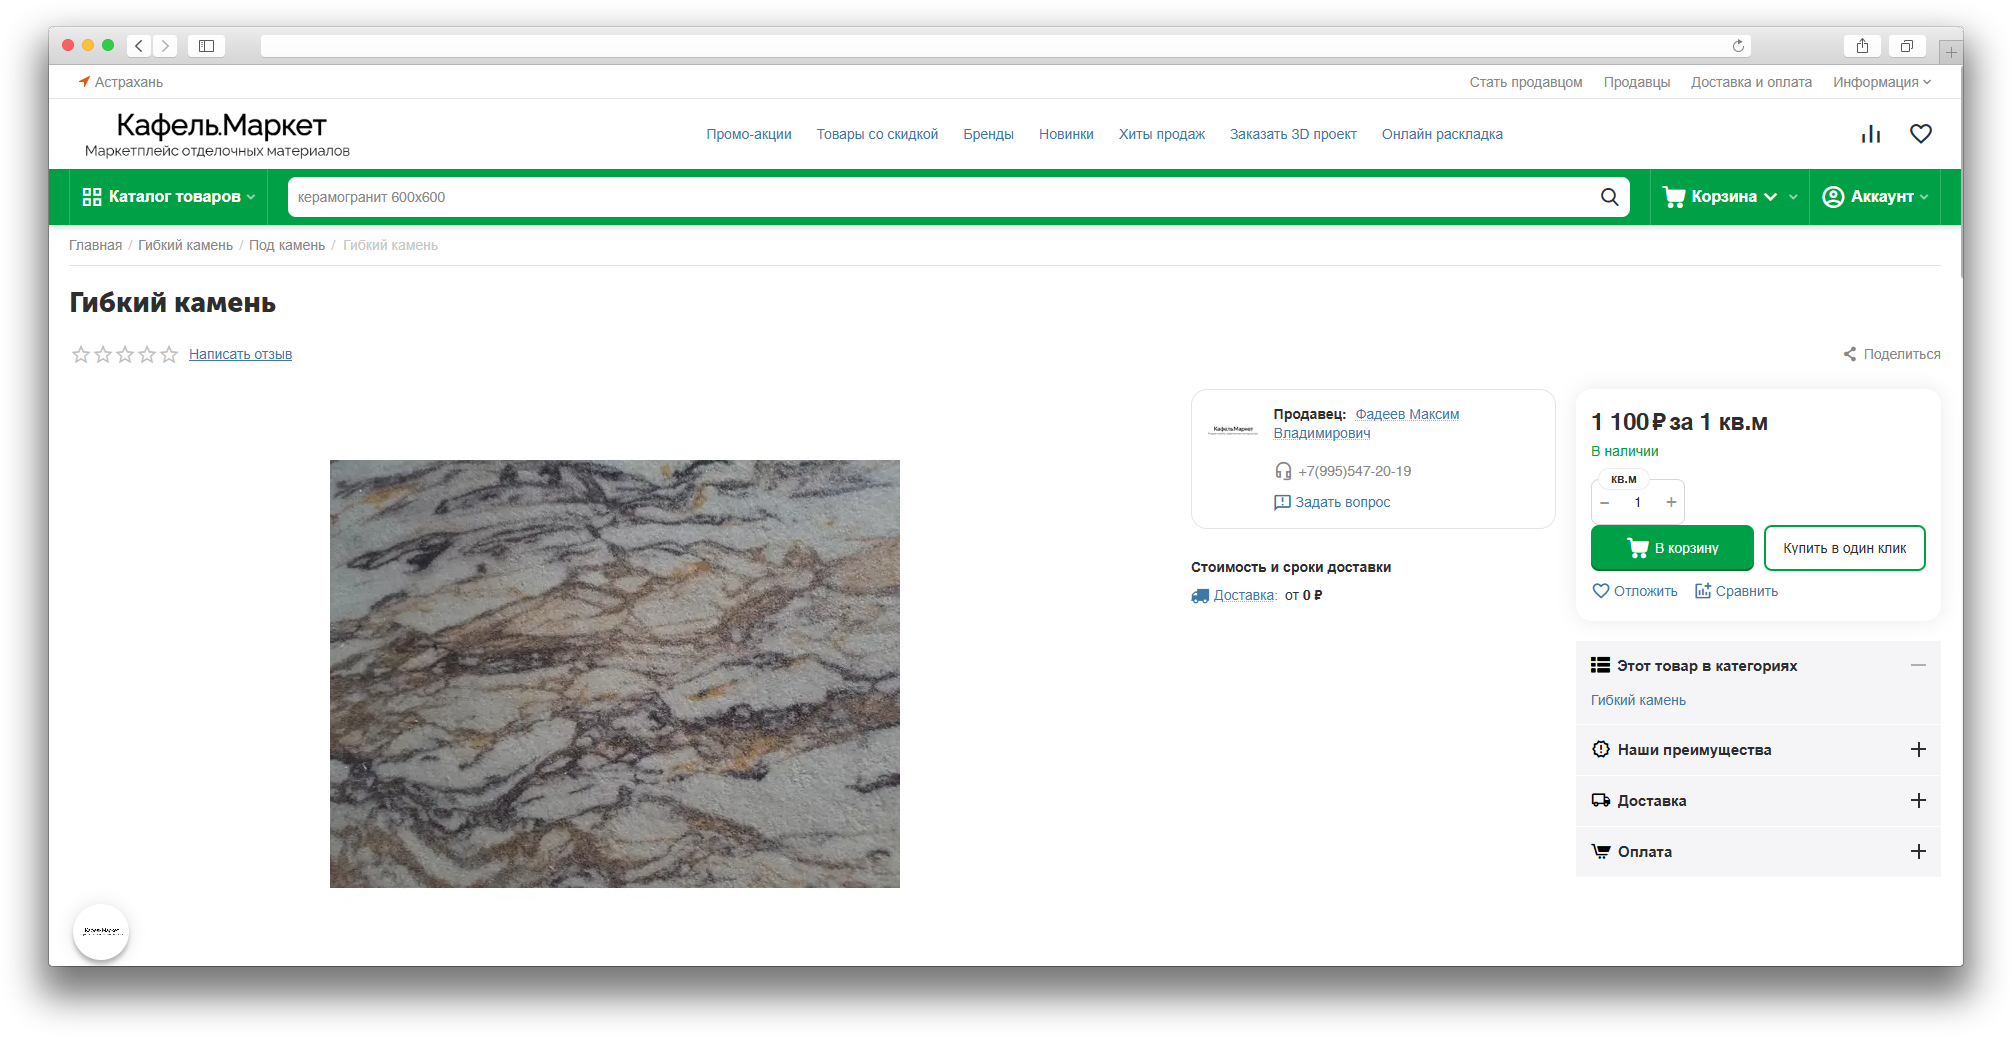The width and height of the screenshot is (2012, 1037).
Task: Open the Промо-акции menu item
Action: coord(748,134)
